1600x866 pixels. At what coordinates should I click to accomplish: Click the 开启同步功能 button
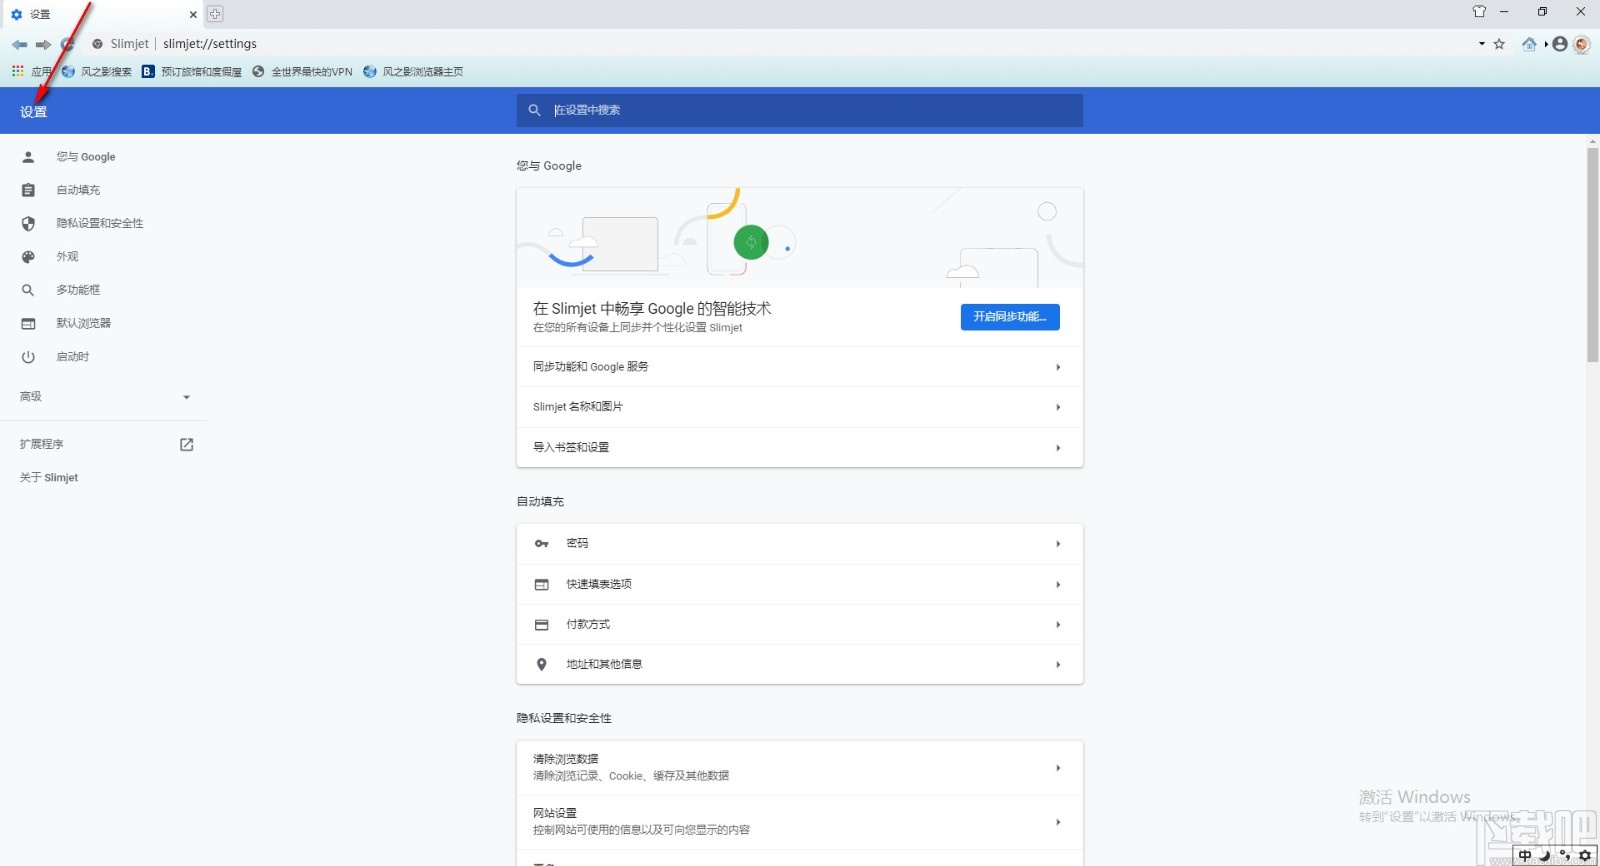[1010, 317]
